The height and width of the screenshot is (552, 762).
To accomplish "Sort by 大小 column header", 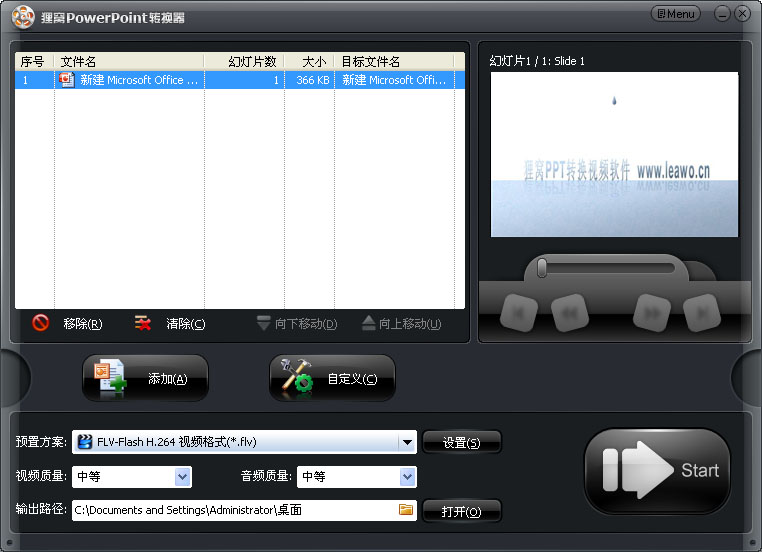I will click(309, 62).
